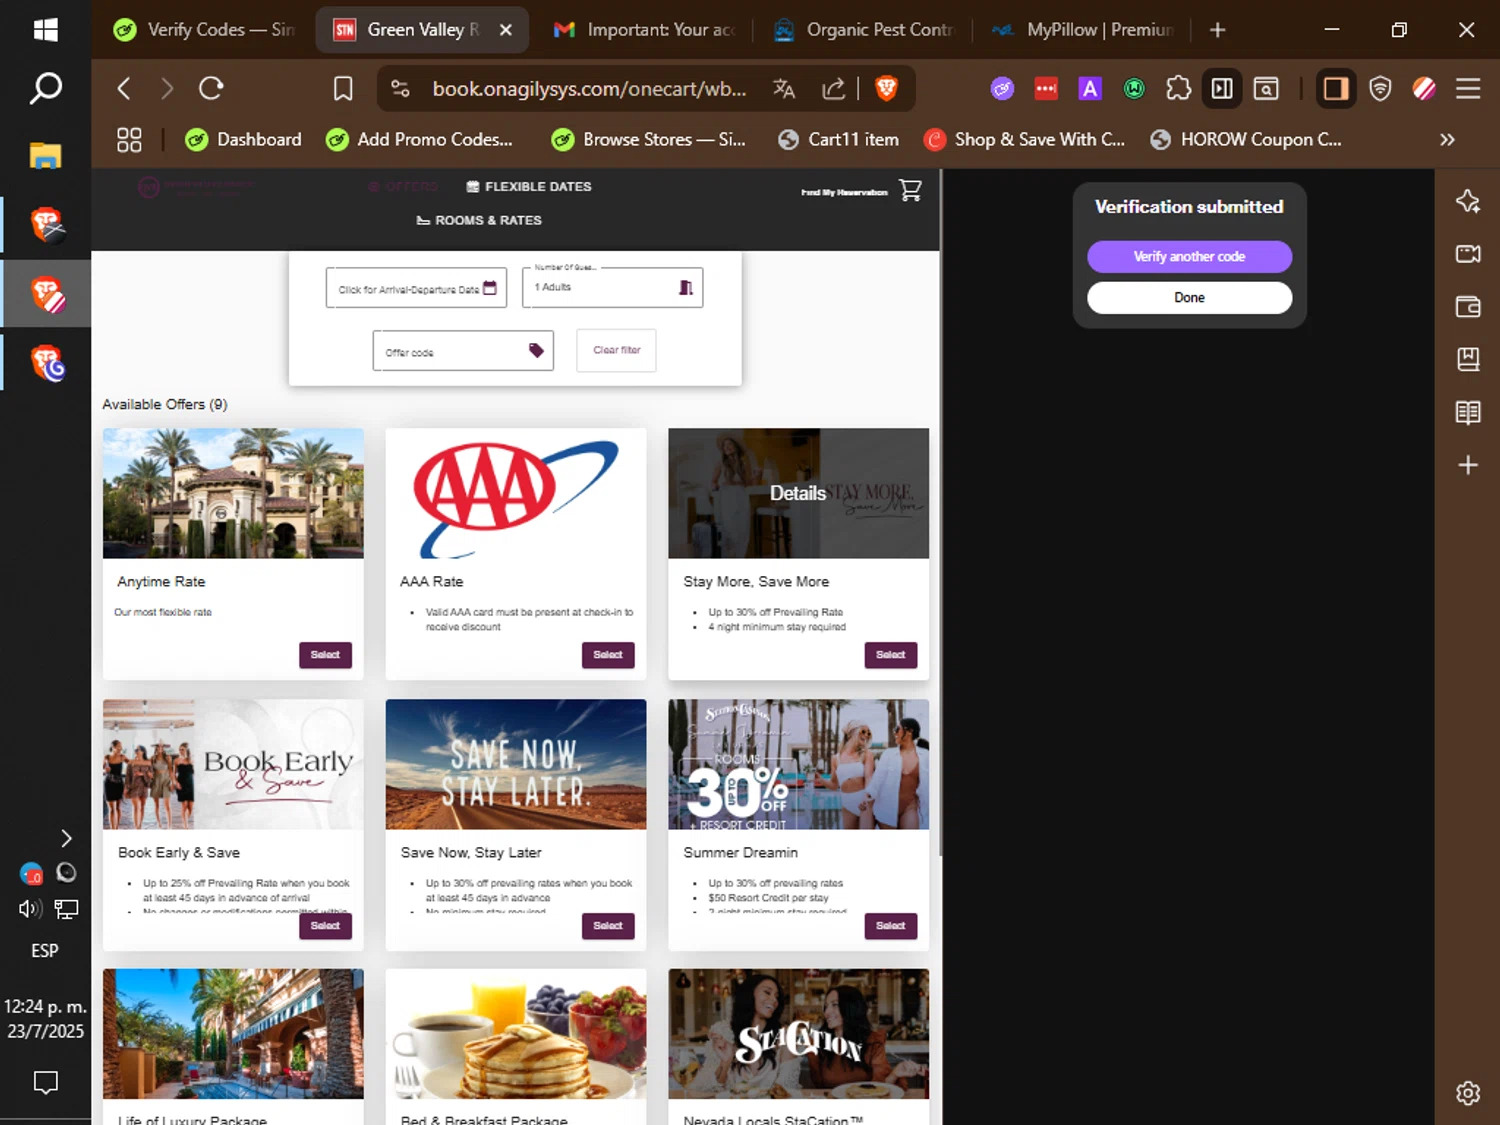1500x1125 pixels.
Task: Open Browse Stores bookmark
Action: (x=648, y=140)
